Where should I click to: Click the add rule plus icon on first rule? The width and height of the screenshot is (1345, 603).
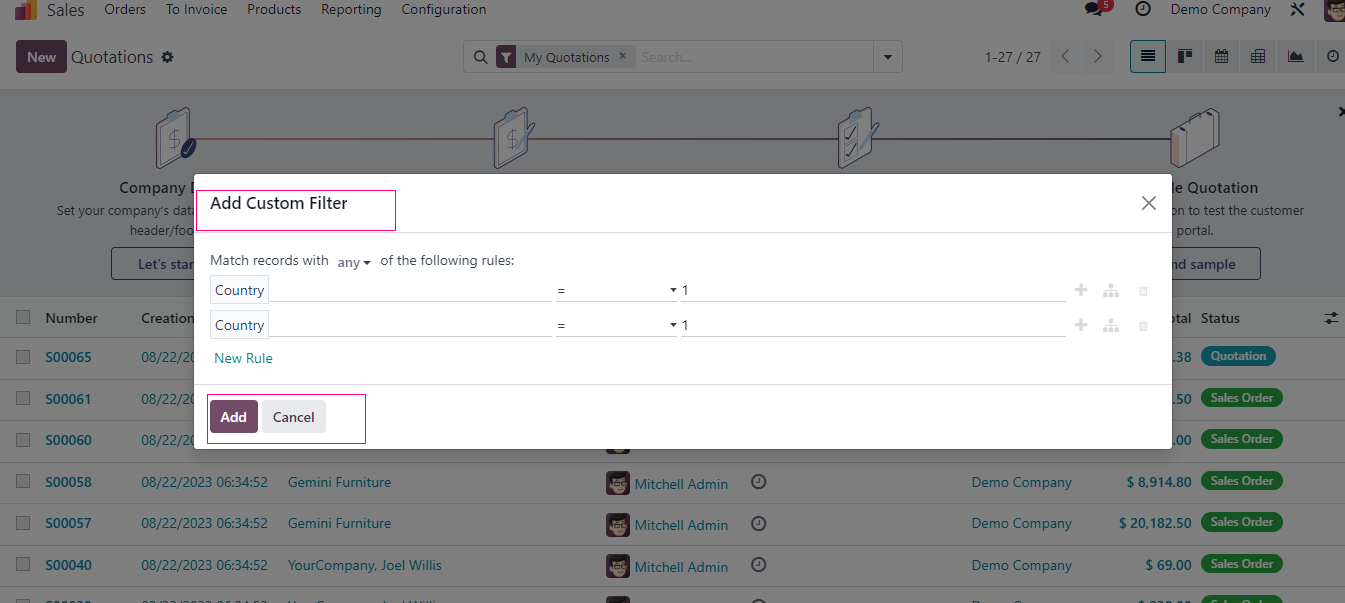pos(1081,291)
